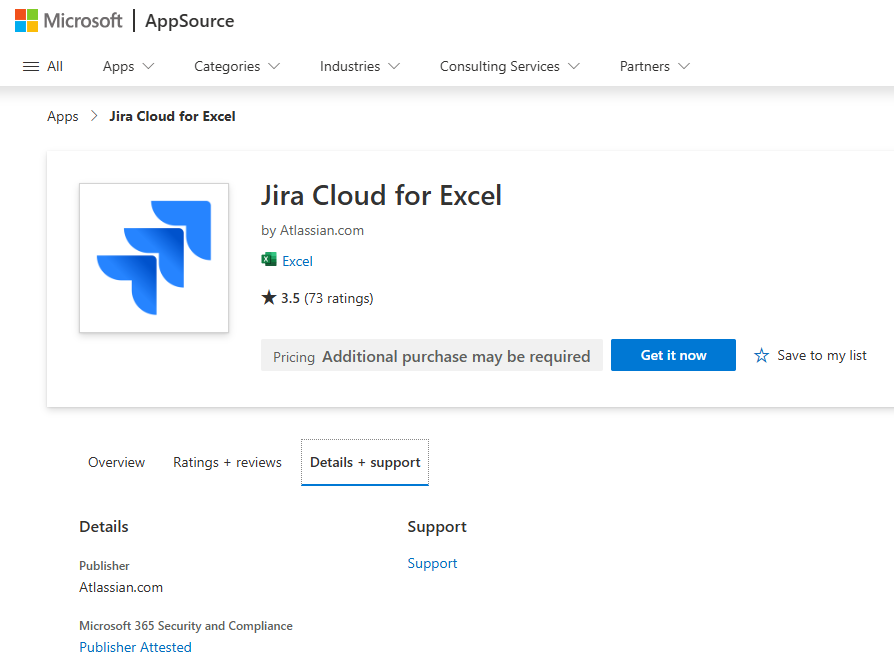Open the Excel product link

pyautogui.click(x=298, y=261)
